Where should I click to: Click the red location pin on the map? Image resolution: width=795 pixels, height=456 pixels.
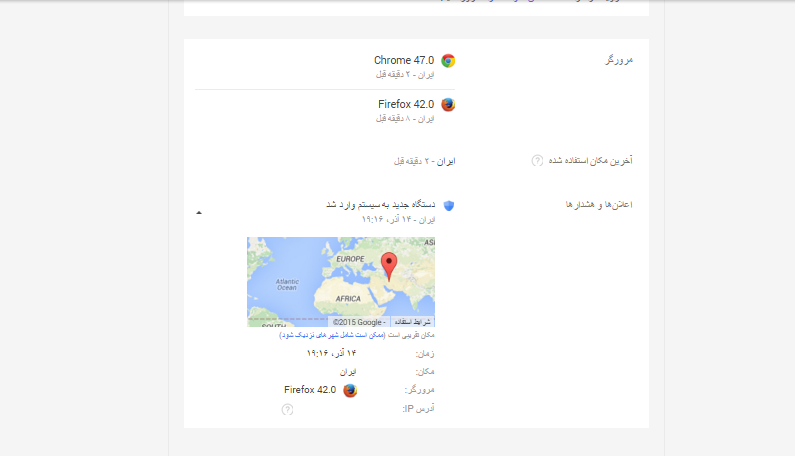tap(389, 266)
